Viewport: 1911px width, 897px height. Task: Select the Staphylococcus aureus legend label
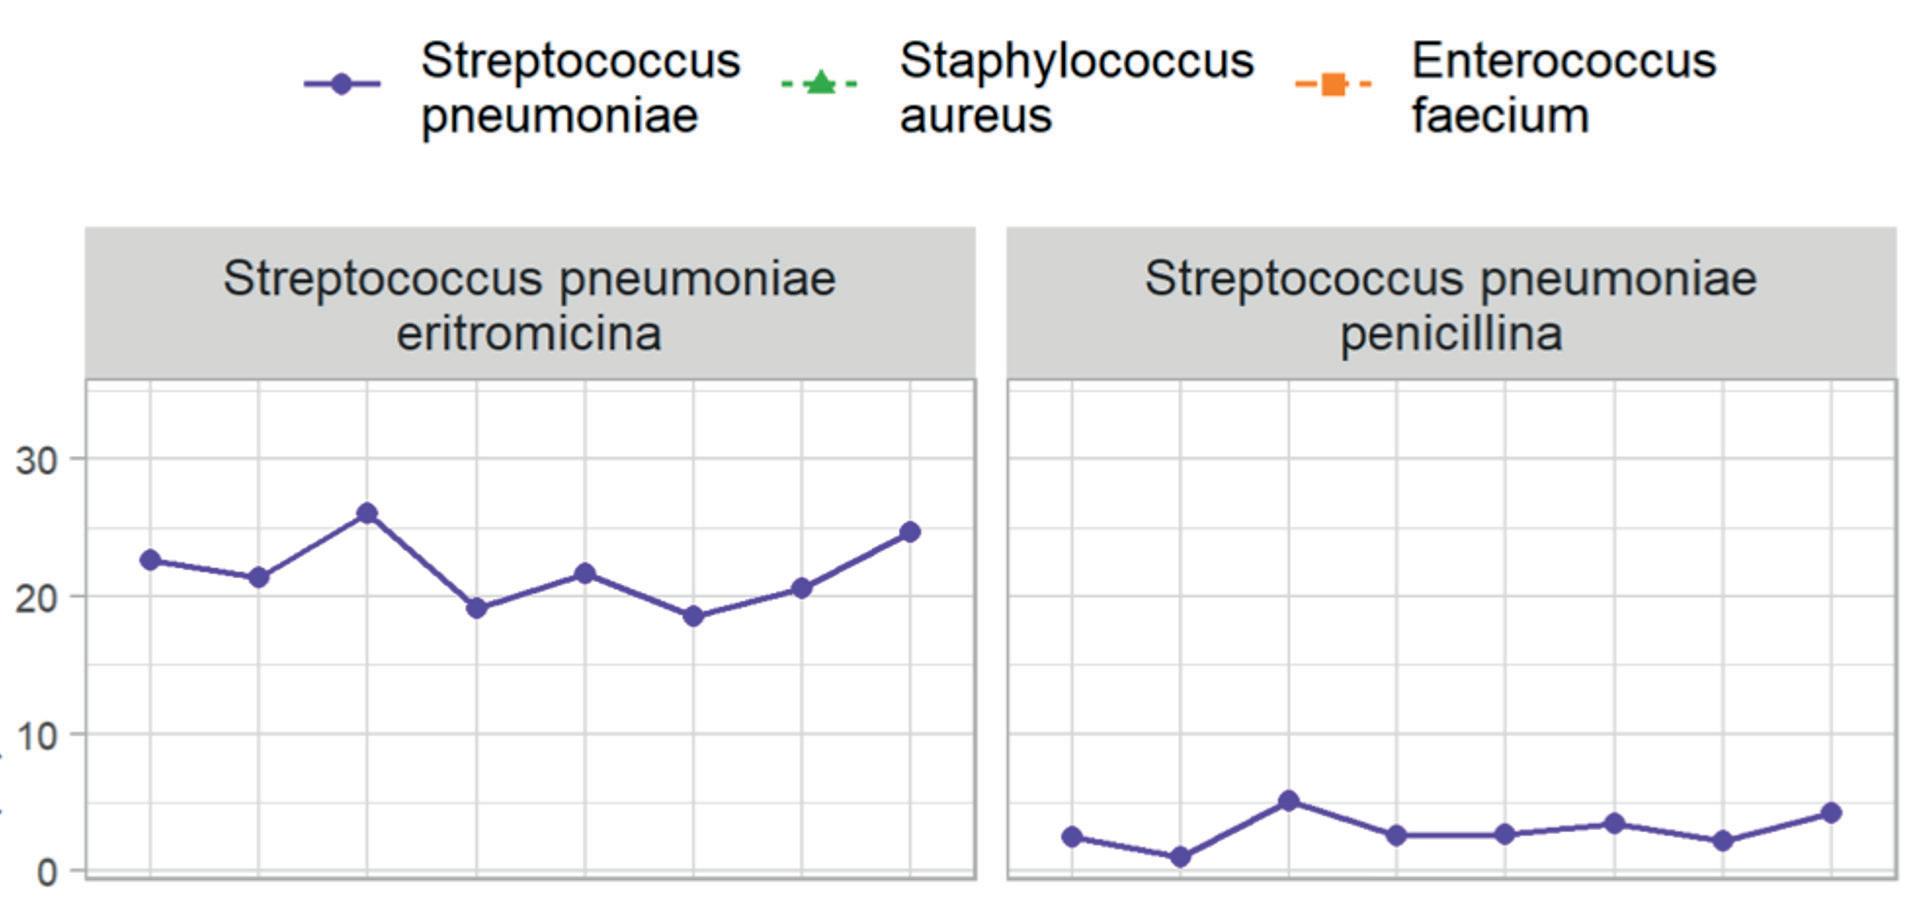[x=1076, y=87]
